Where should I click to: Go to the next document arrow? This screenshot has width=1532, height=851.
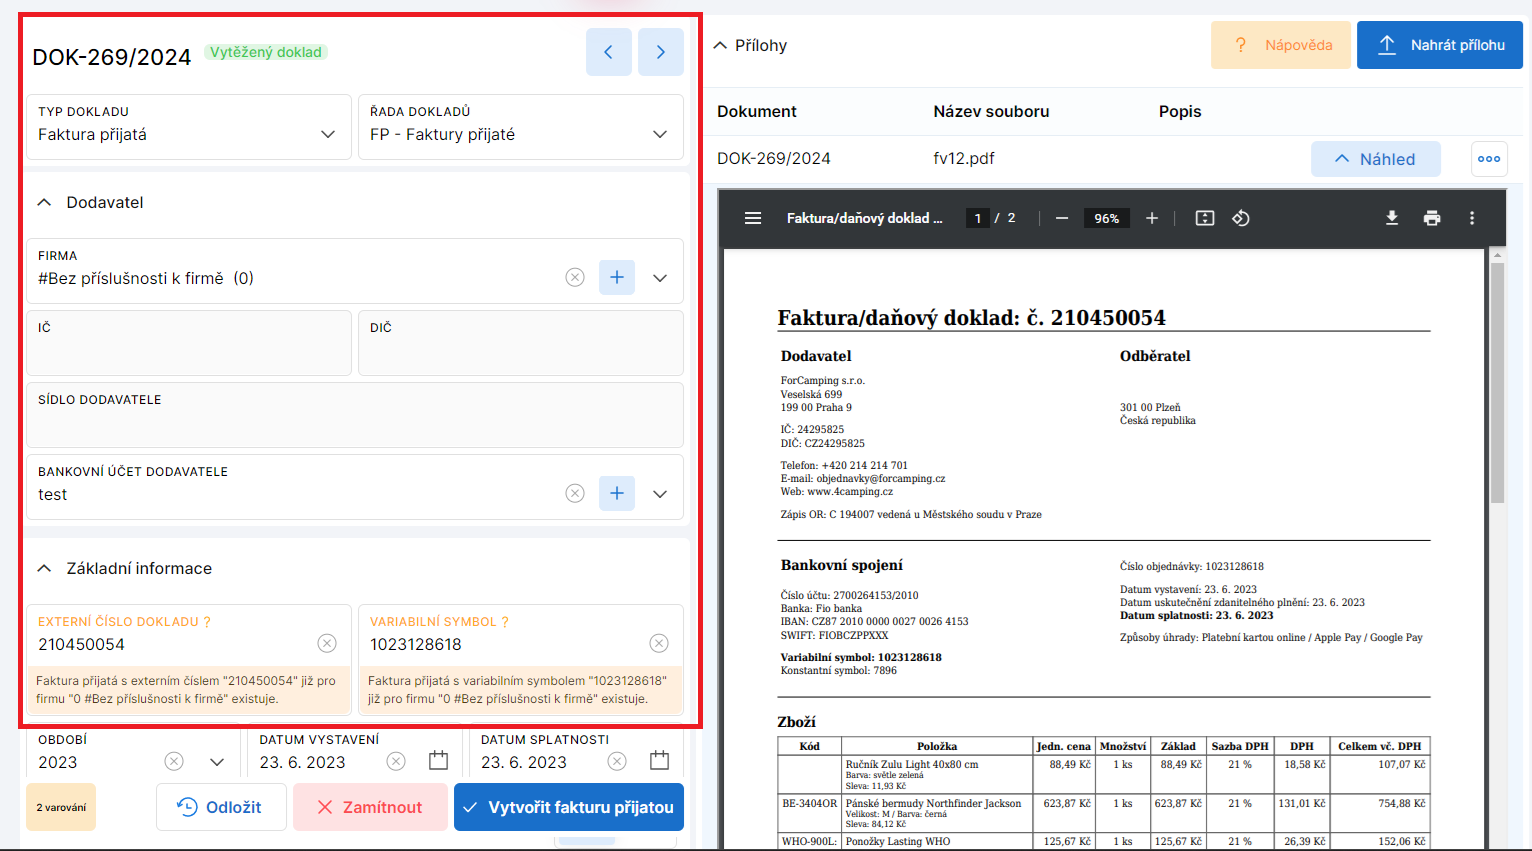pos(660,52)
